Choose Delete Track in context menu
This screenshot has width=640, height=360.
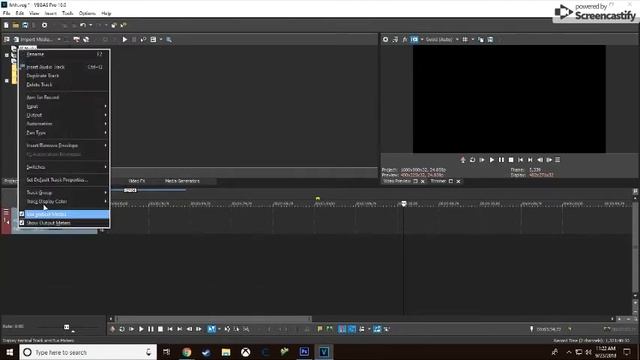64,84
